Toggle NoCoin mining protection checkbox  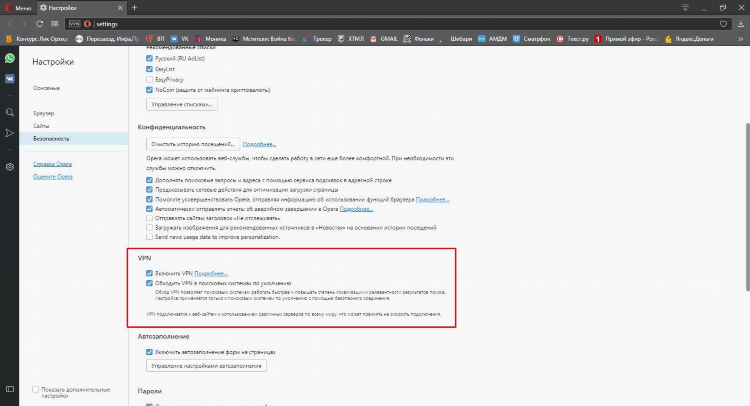click(x=149, y=90)
